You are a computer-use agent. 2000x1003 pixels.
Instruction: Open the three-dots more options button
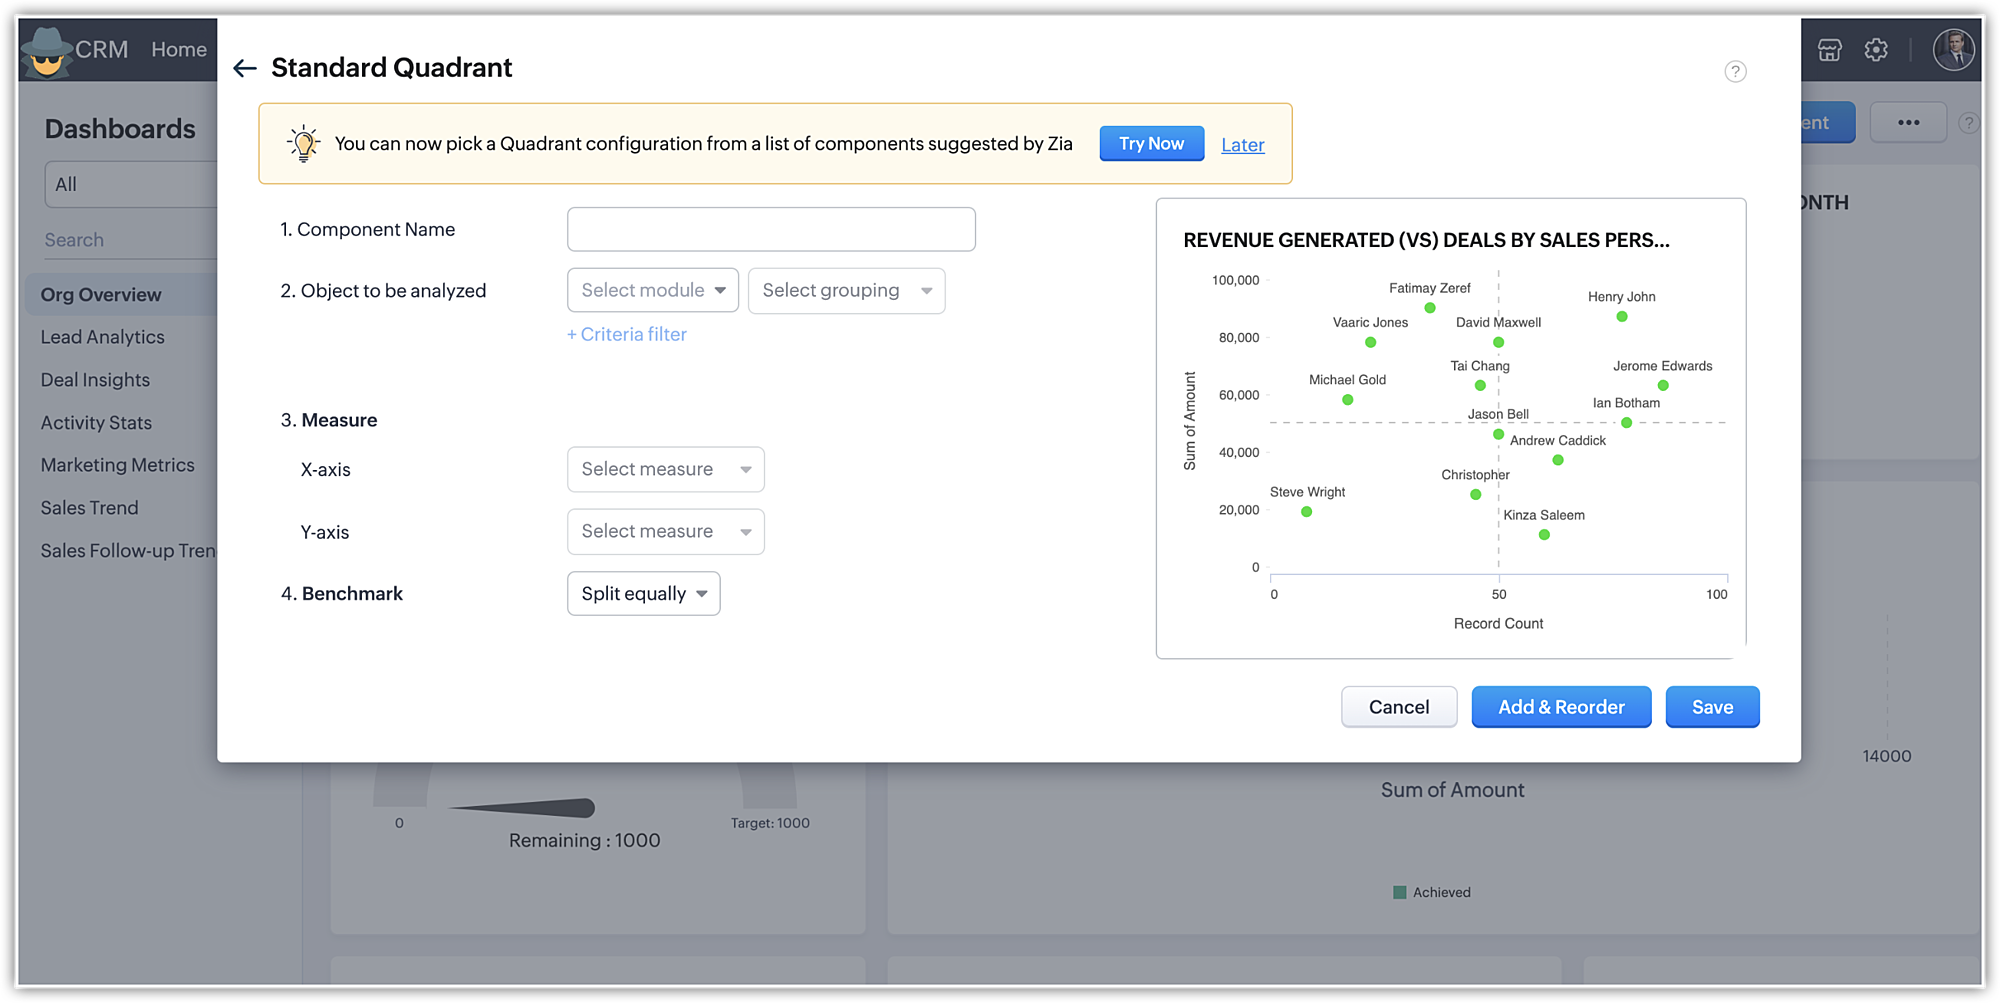(x=1908, y=123)
